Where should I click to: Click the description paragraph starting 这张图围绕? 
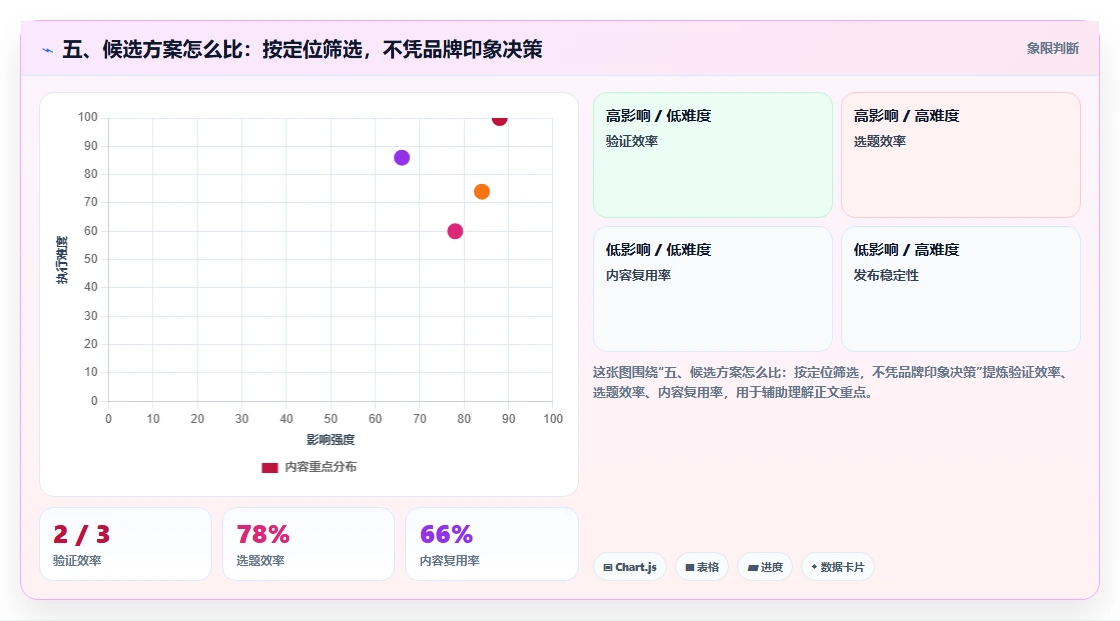point(831,382)
